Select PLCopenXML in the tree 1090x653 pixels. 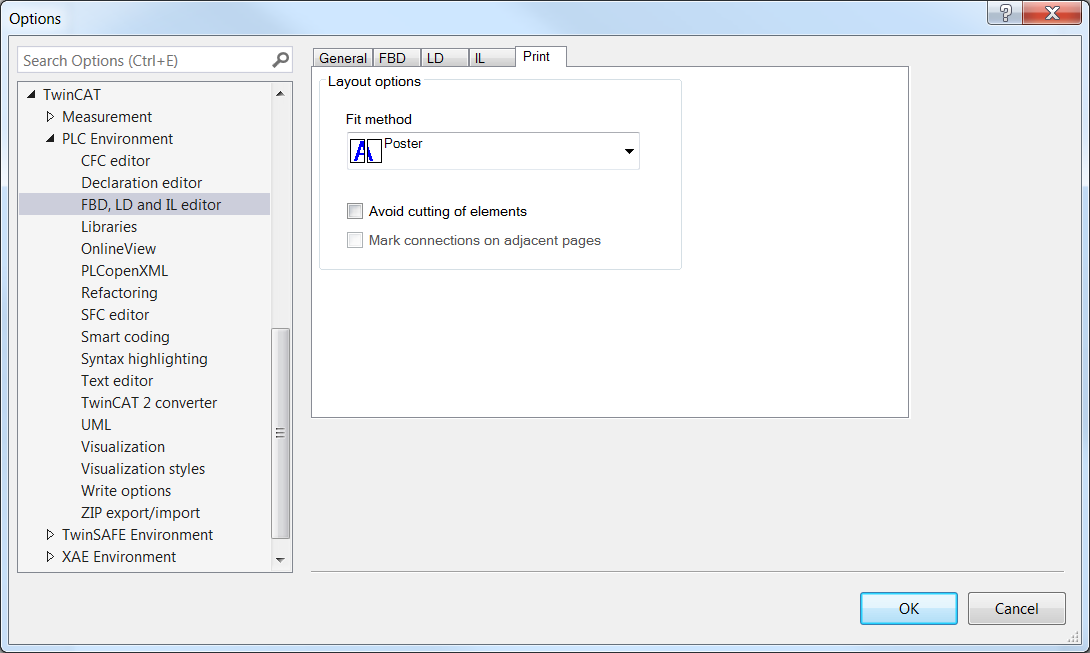click(124, 271)
